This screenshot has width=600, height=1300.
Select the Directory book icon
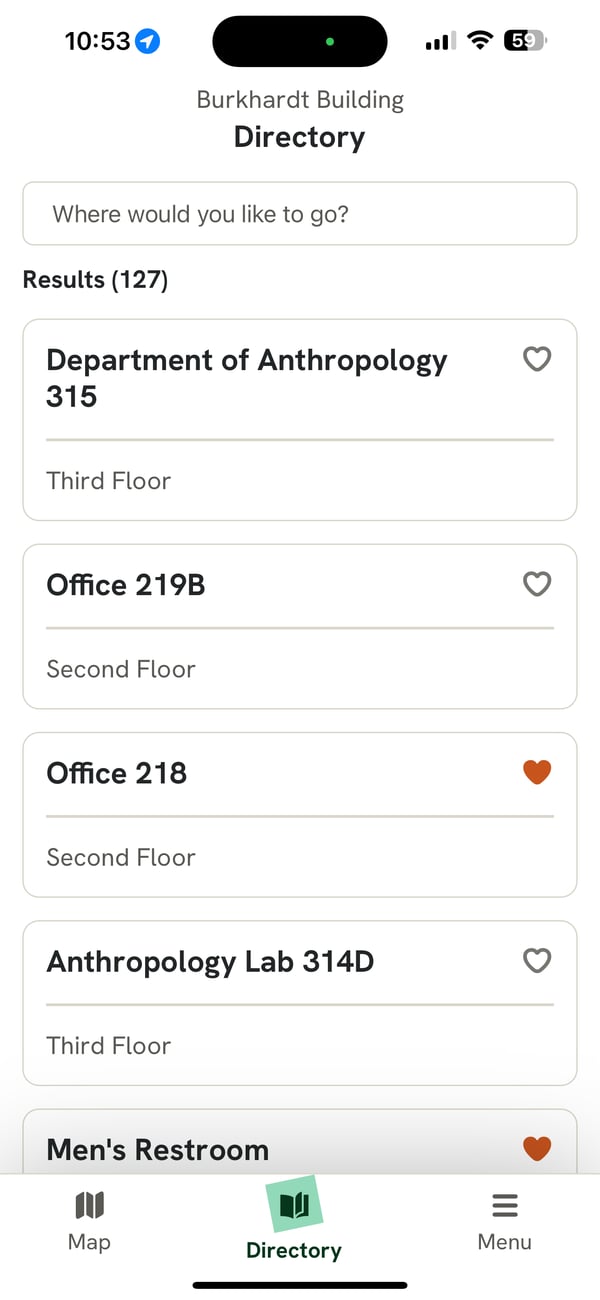[294, 1204]
